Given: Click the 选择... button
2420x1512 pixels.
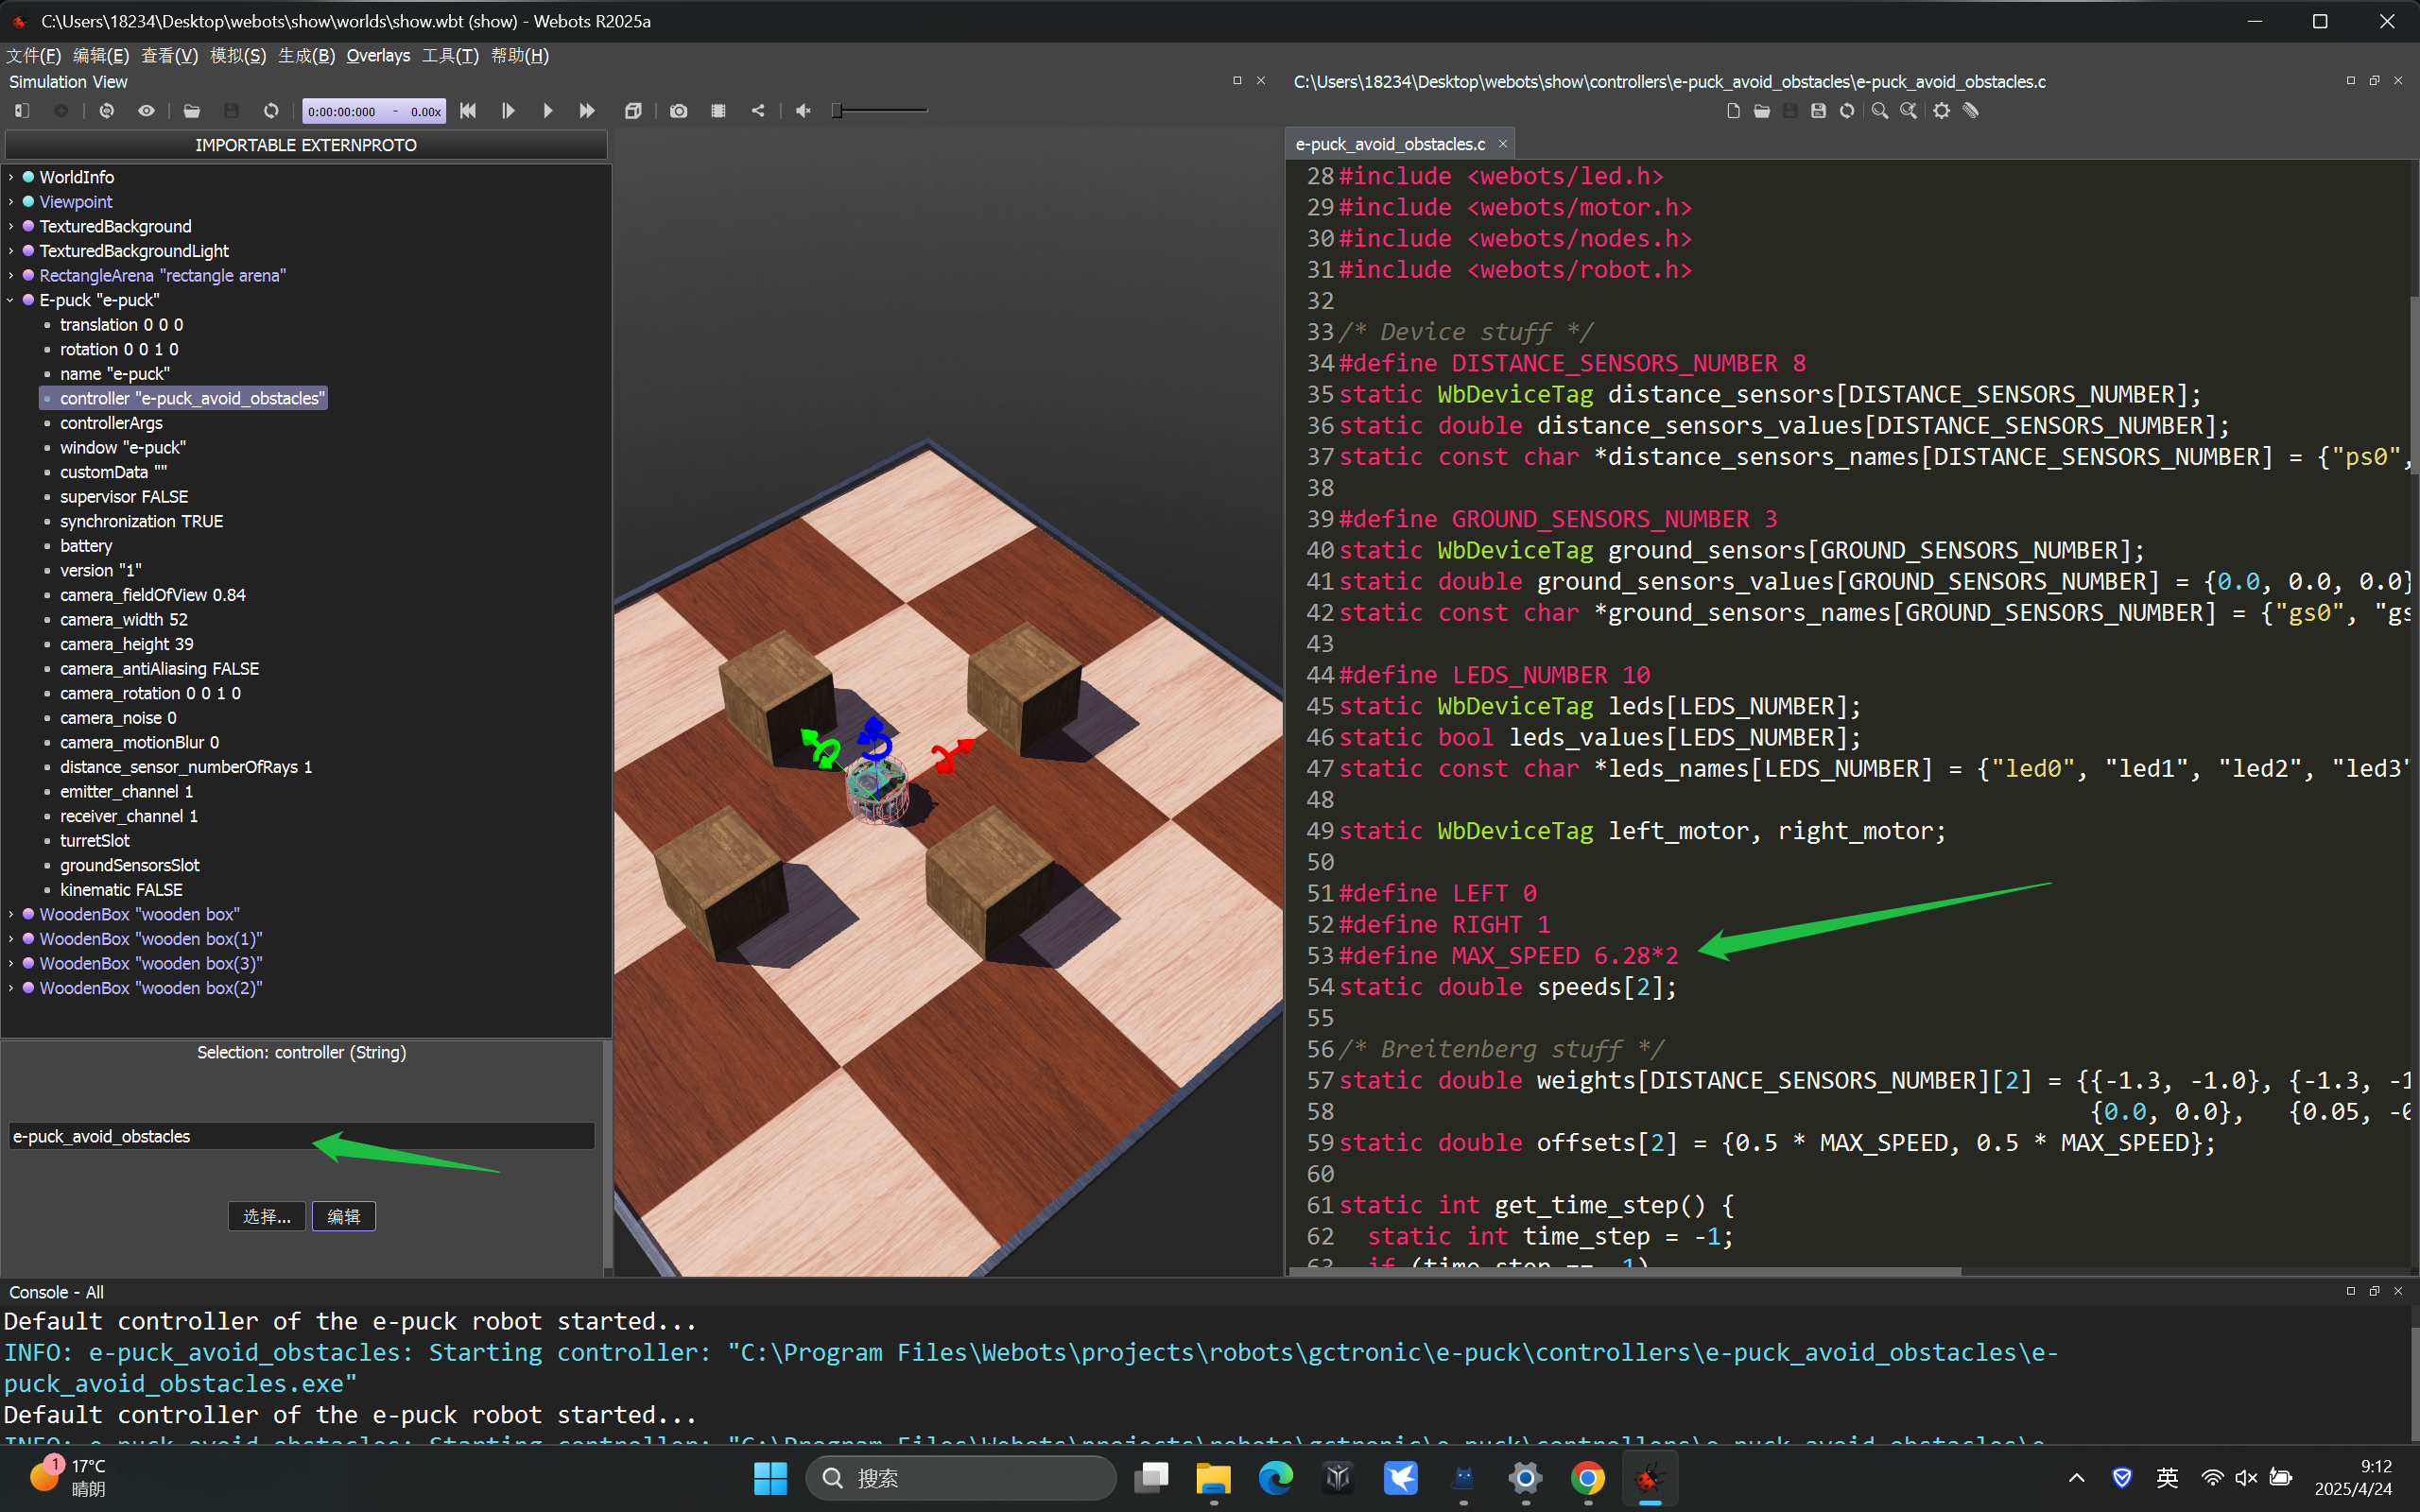Looking at the screenshot, I should click(266, 1216).
